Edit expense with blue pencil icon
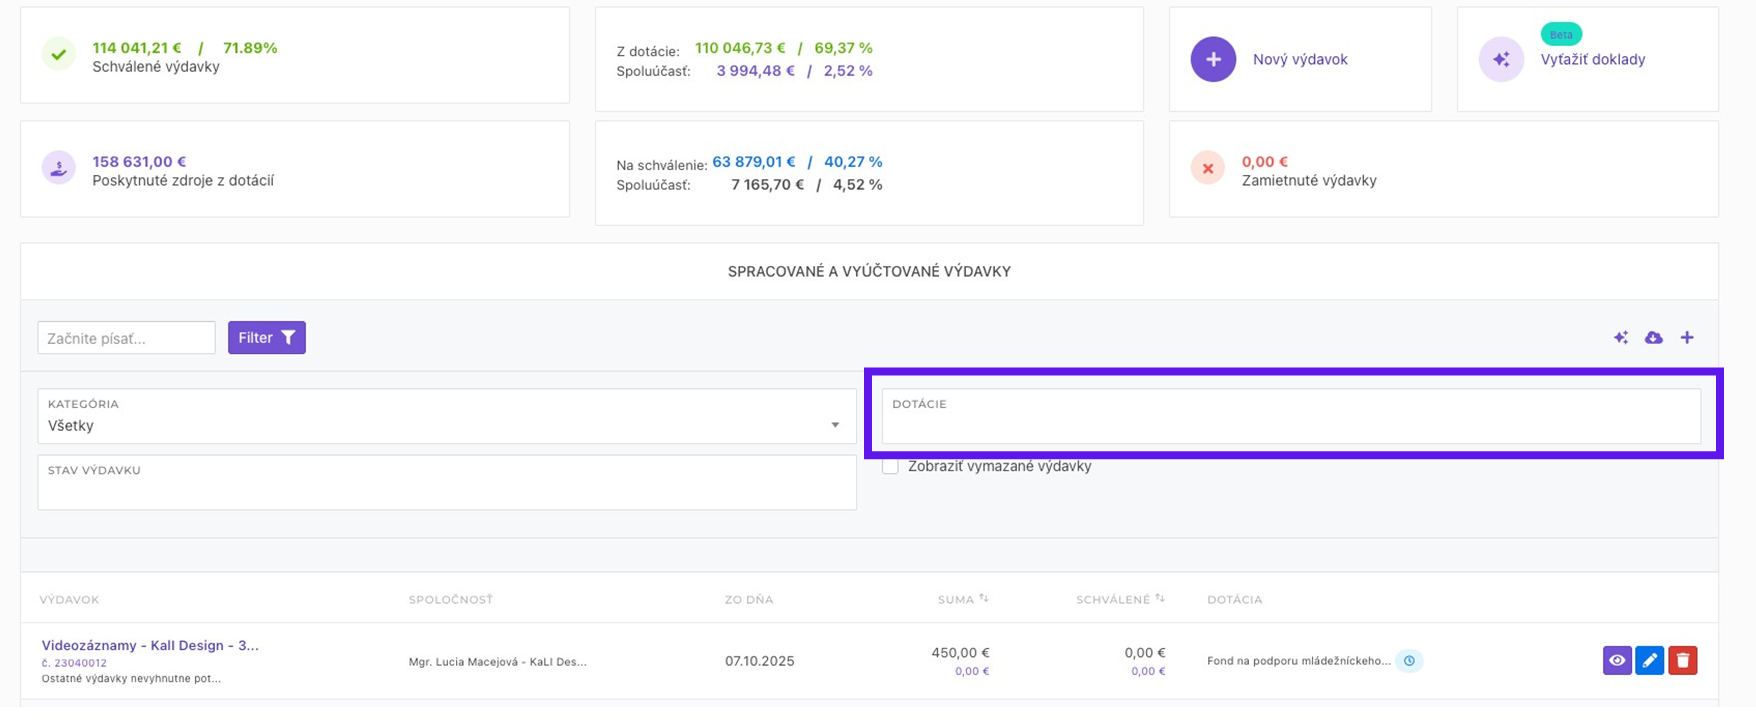 click(x=1650, y=660)
